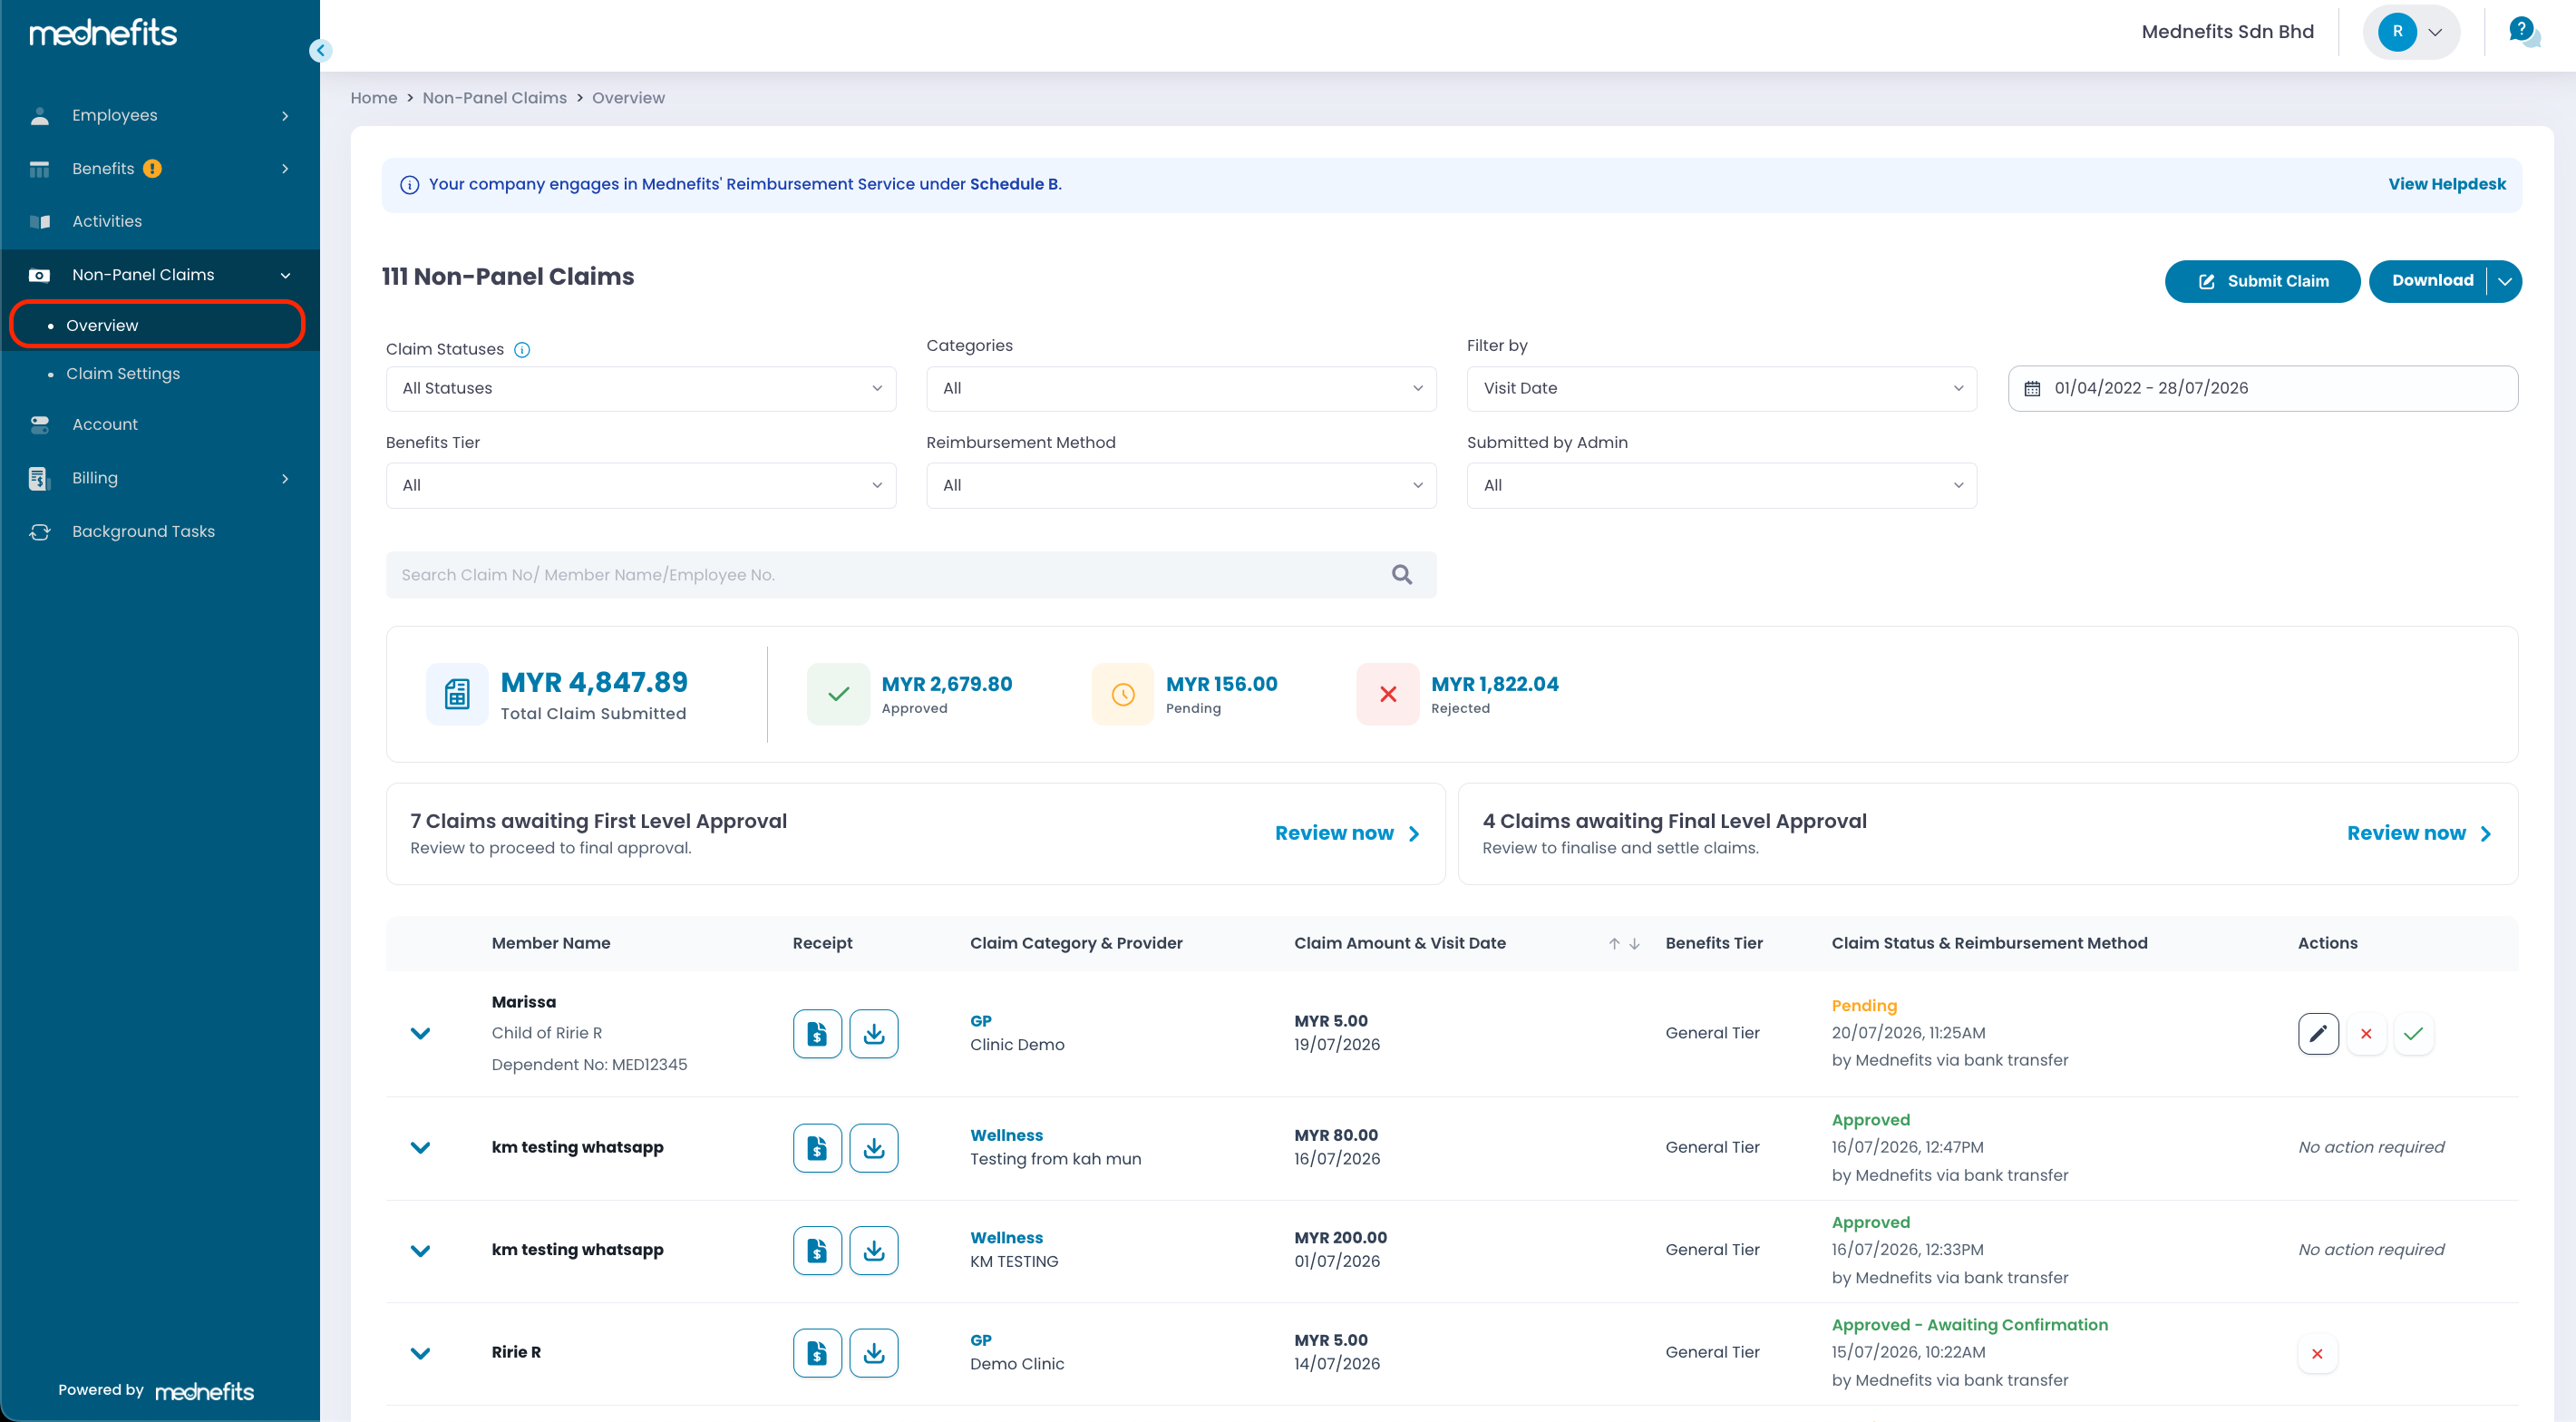Select Claim Settings in the sidebar
Screen dimensions: 2576x1422
point(123,373)
